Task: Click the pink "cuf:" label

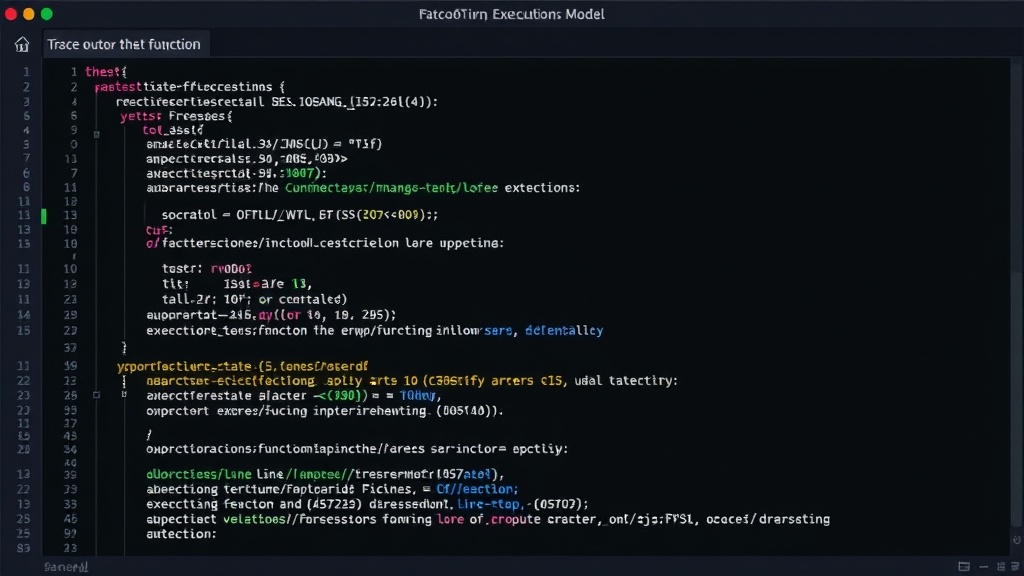Action: [x=159, y=230]
